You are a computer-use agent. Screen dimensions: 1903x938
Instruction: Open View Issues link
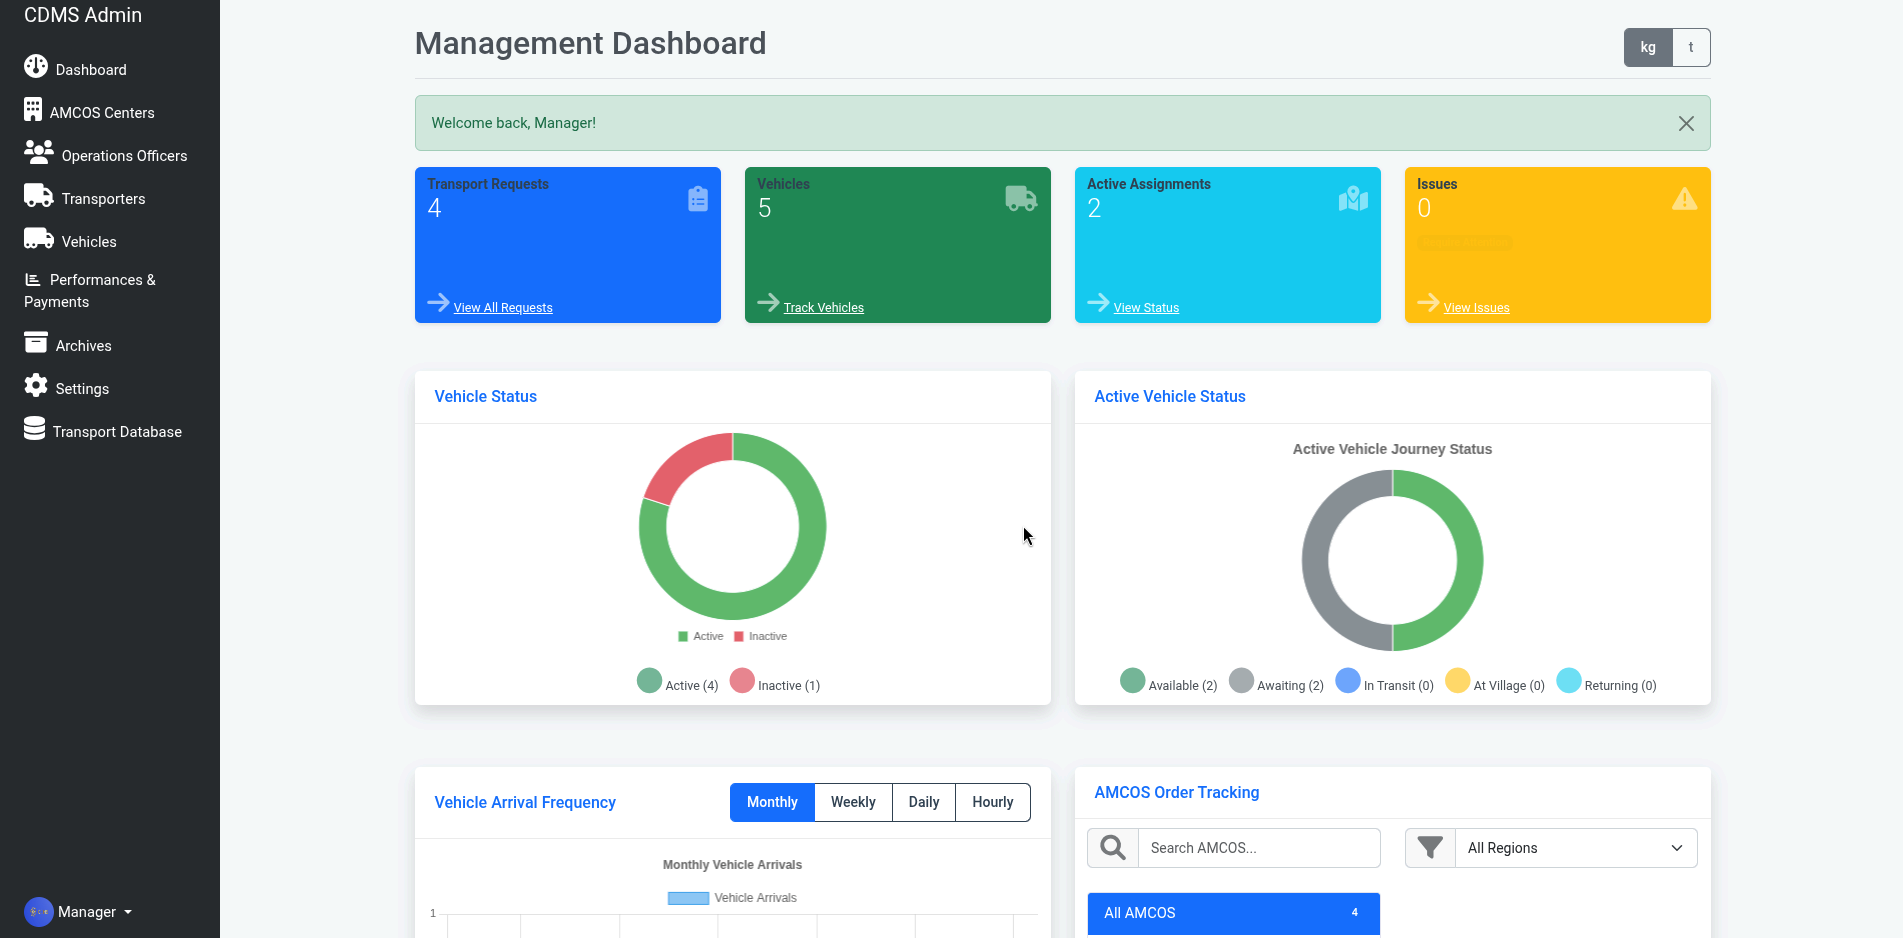(1477, 308)
